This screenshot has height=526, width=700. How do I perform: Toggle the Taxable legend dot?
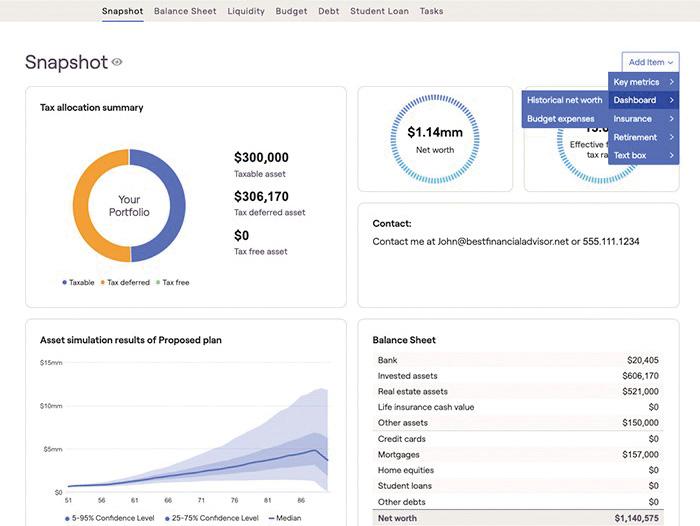(x=65, y=282)
